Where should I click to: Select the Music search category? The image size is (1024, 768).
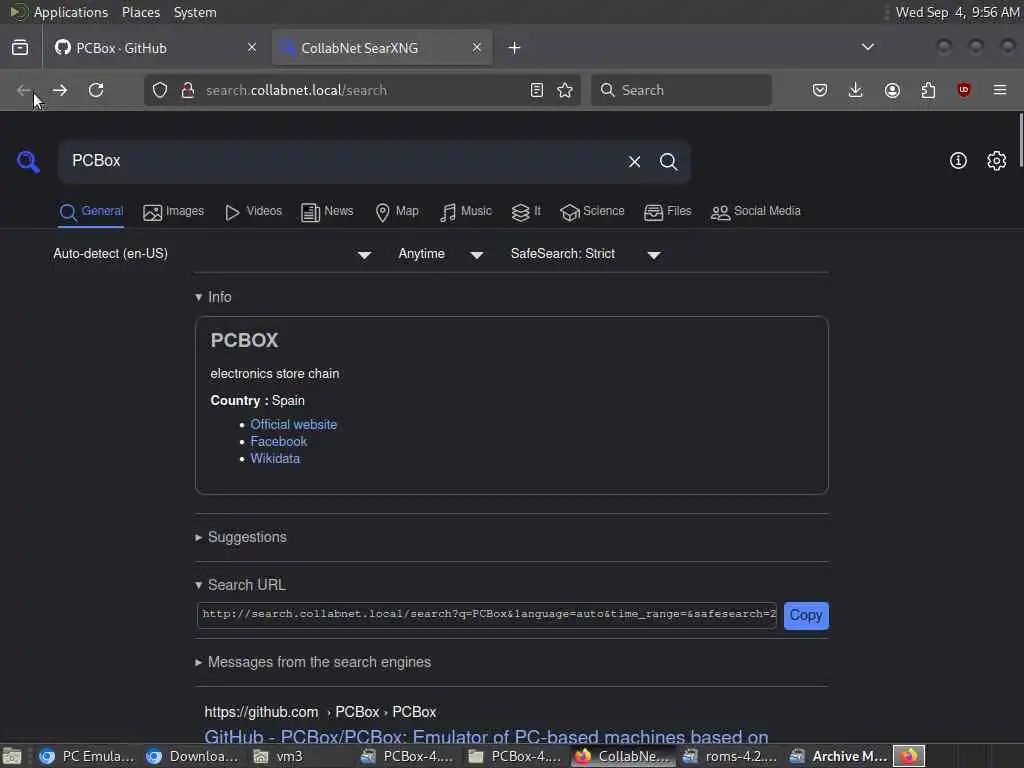point(466,212)
